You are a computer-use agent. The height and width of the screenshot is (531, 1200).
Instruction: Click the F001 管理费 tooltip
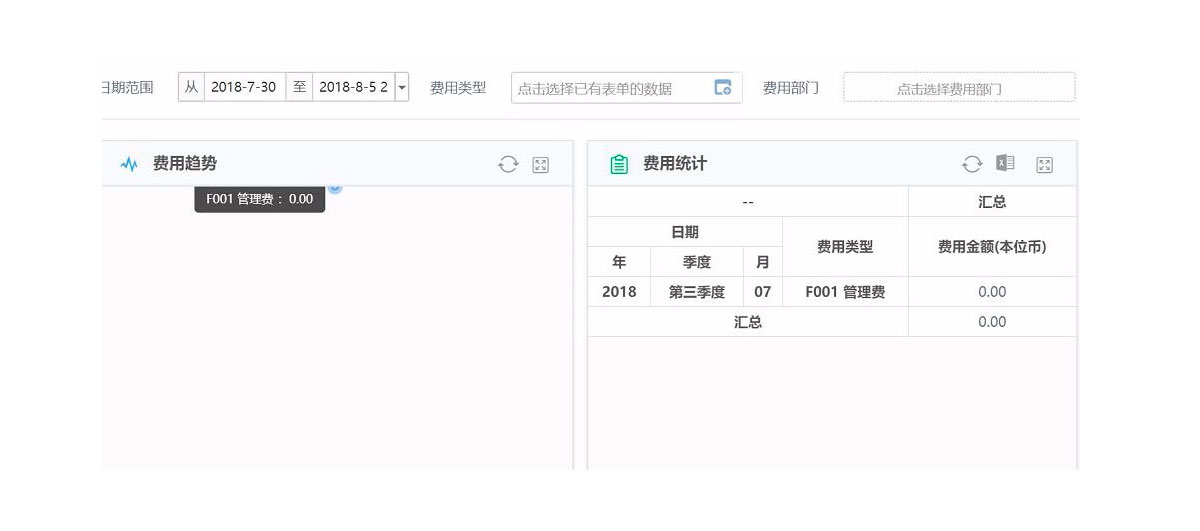[260, 199]
